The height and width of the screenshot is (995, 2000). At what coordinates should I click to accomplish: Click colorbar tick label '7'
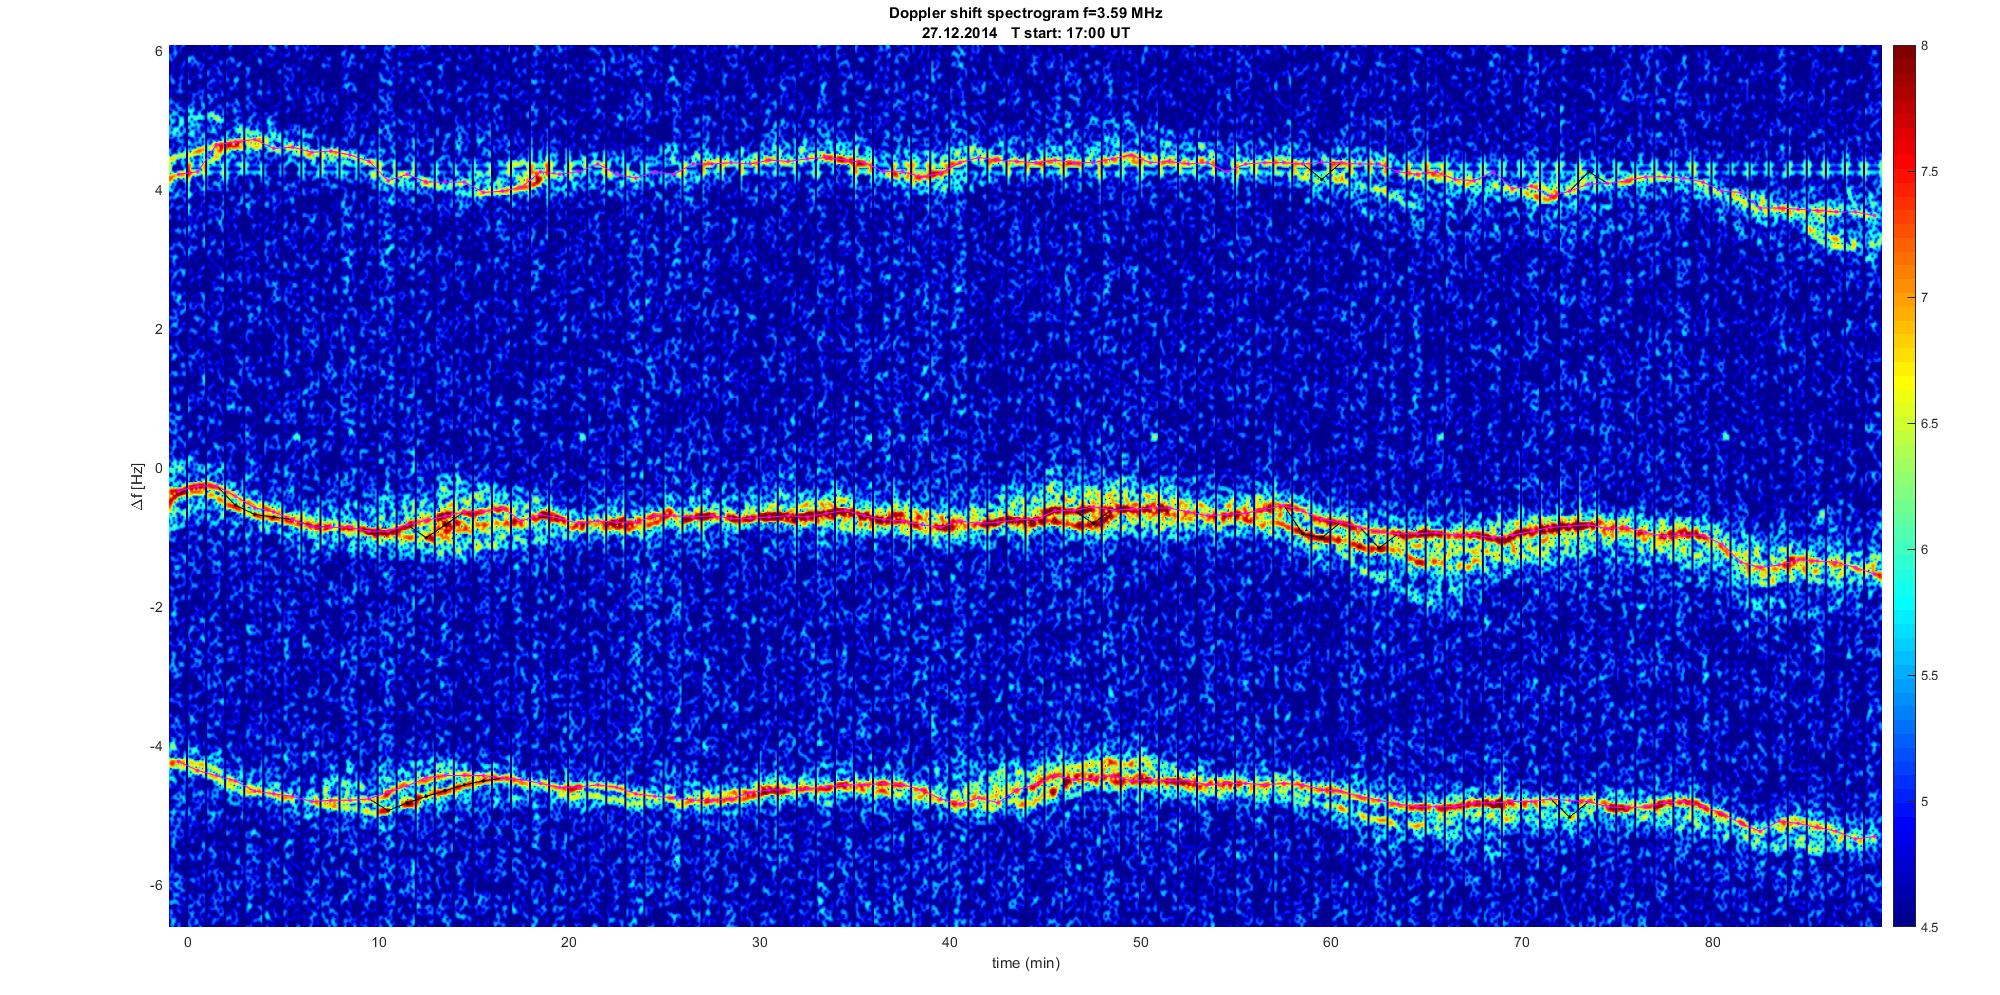[x=1924, y=298]
